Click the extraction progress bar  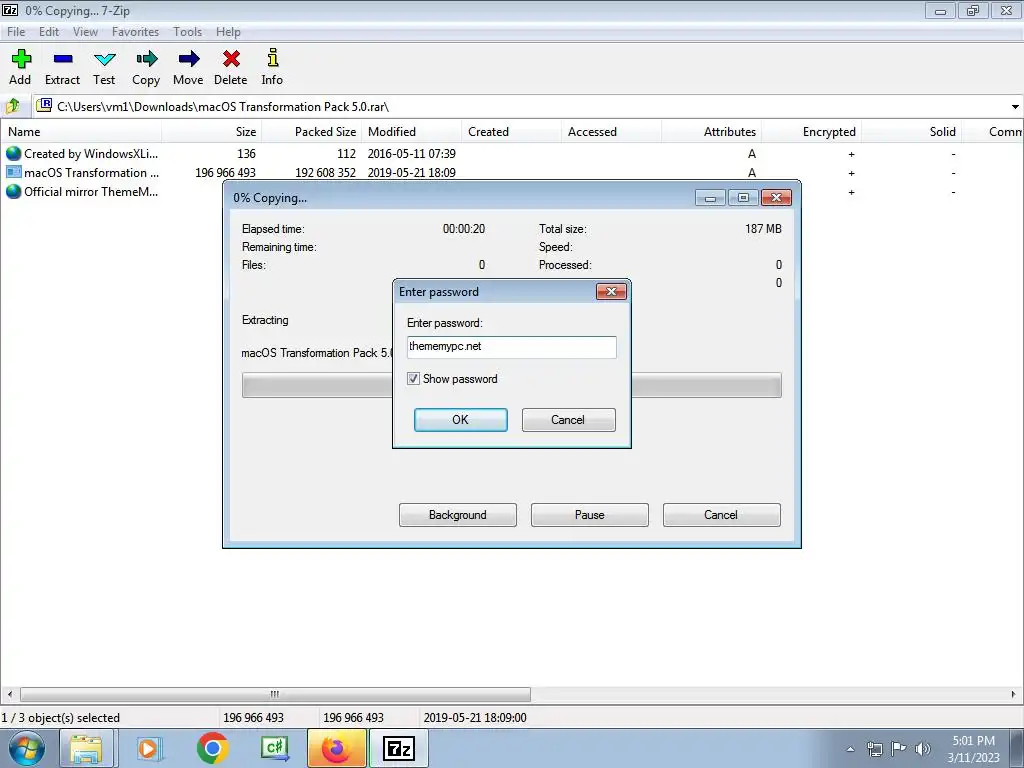click(511, 385)
